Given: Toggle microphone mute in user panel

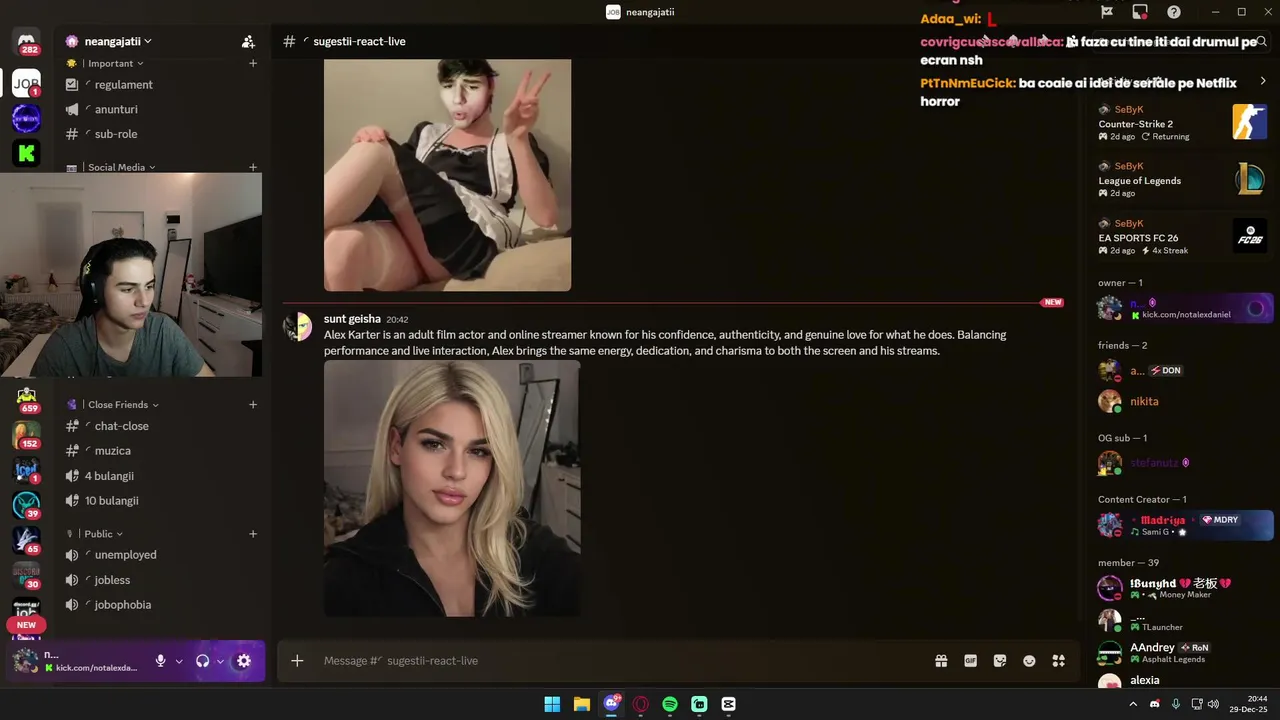Looking at the screenshot, I should pos(160,661).
